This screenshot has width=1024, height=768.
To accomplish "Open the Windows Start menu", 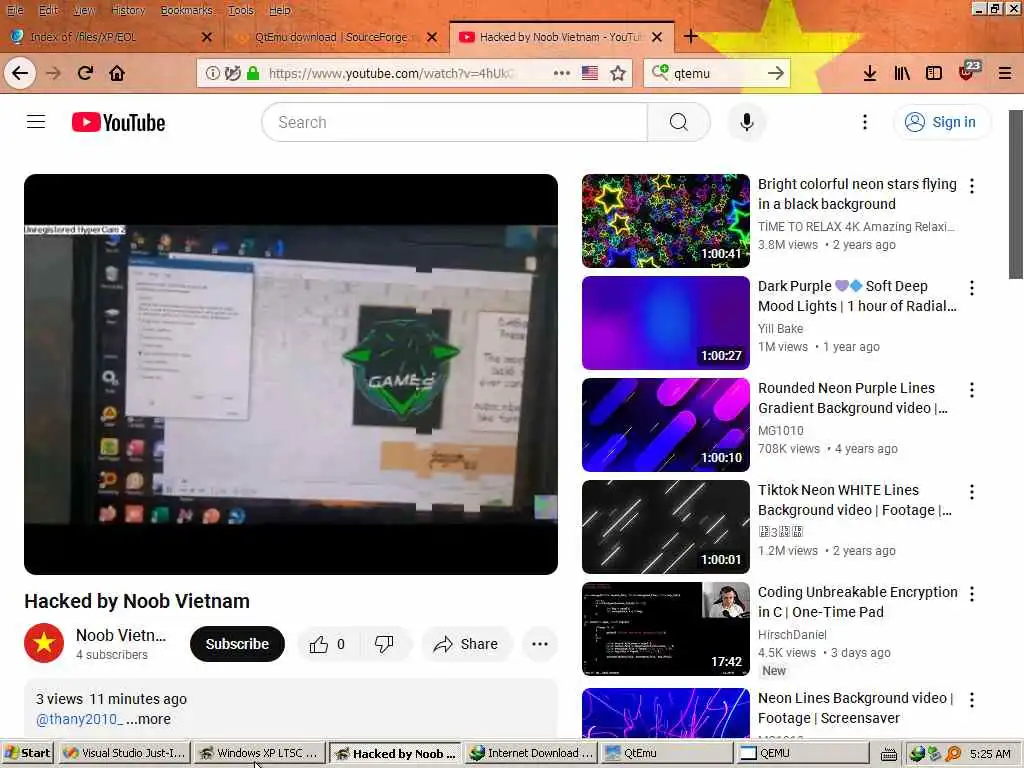I will [27, 753].
